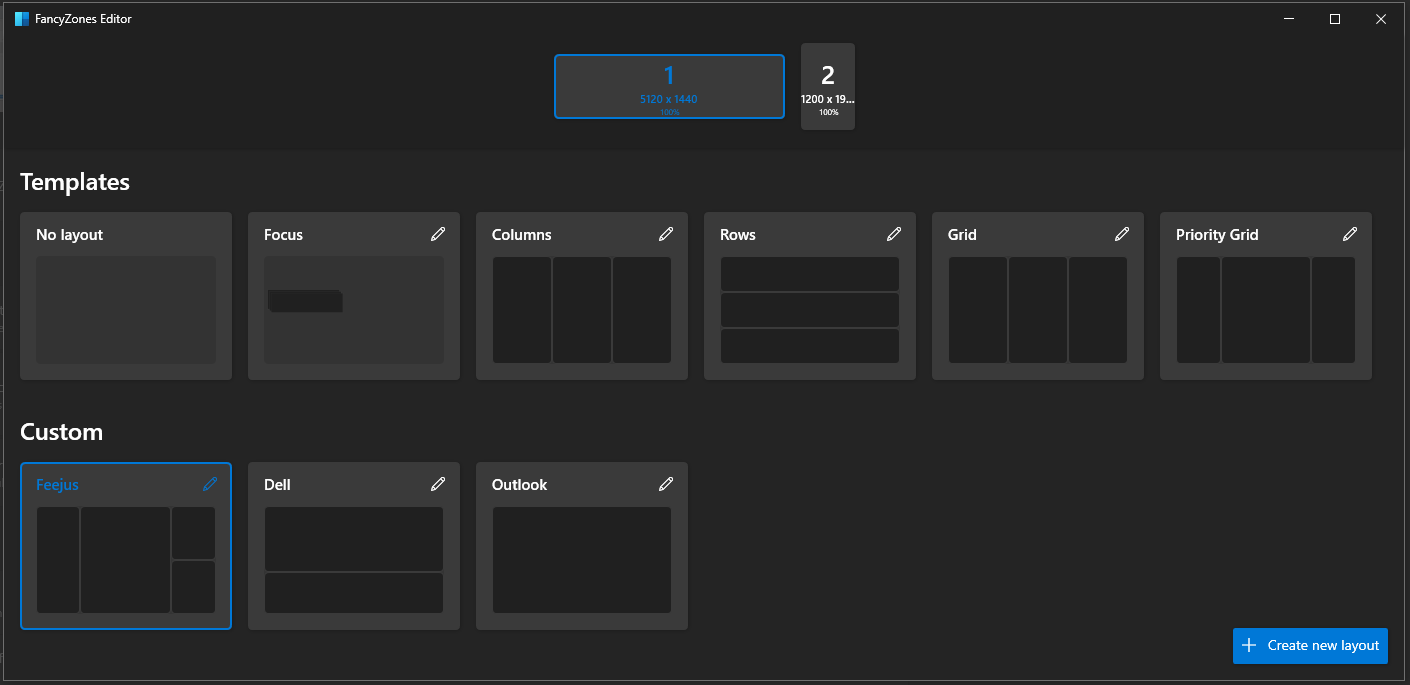Click the Custom heading

coord(61,432)
